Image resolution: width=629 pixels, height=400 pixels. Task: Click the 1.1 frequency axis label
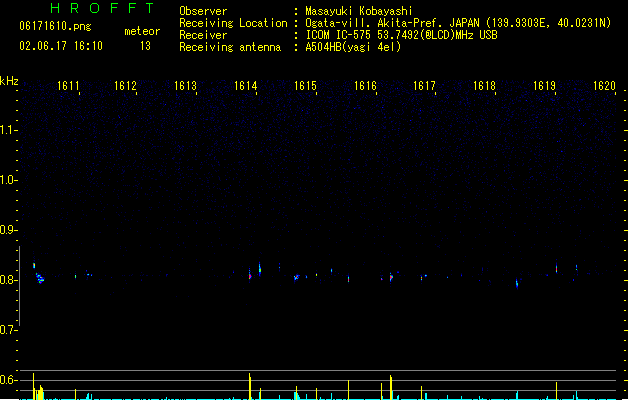click(x=8, y=130)
